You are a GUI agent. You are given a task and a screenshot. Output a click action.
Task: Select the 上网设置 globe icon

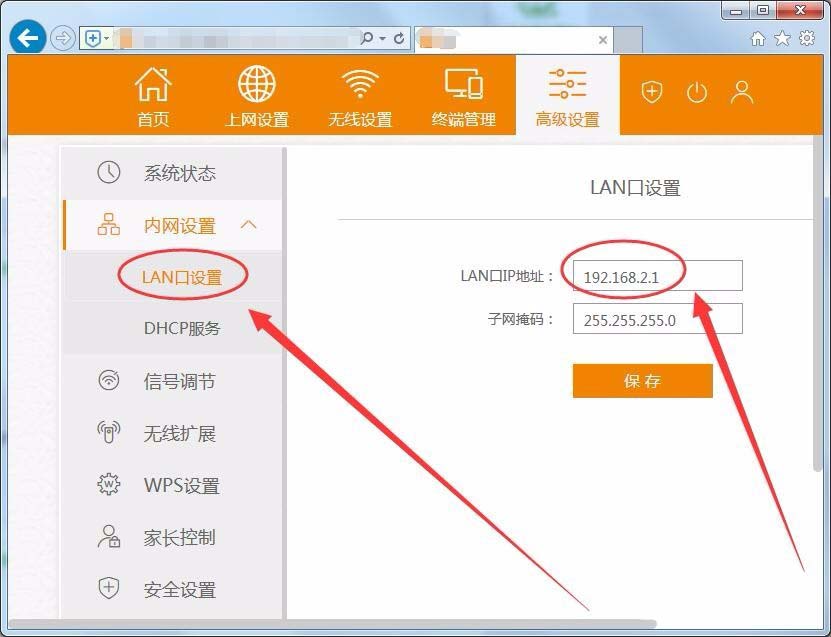256,83
